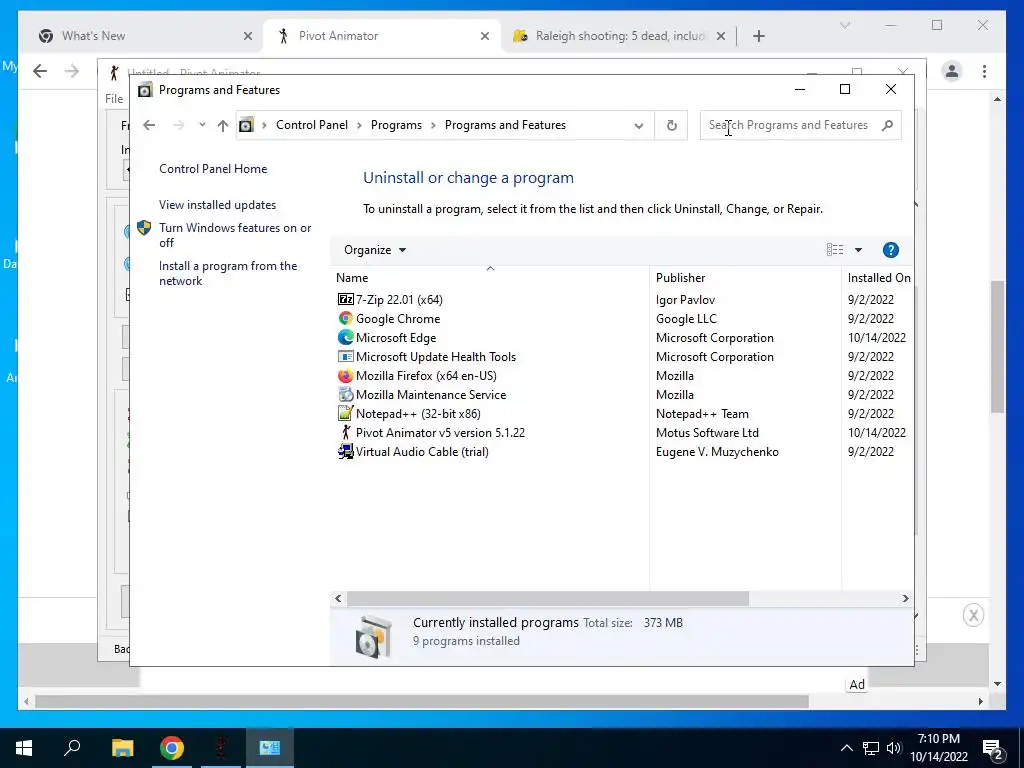This screenshot has height=768, width=1024.
Task: Close the What's New tab
Action: pos(248,36)
